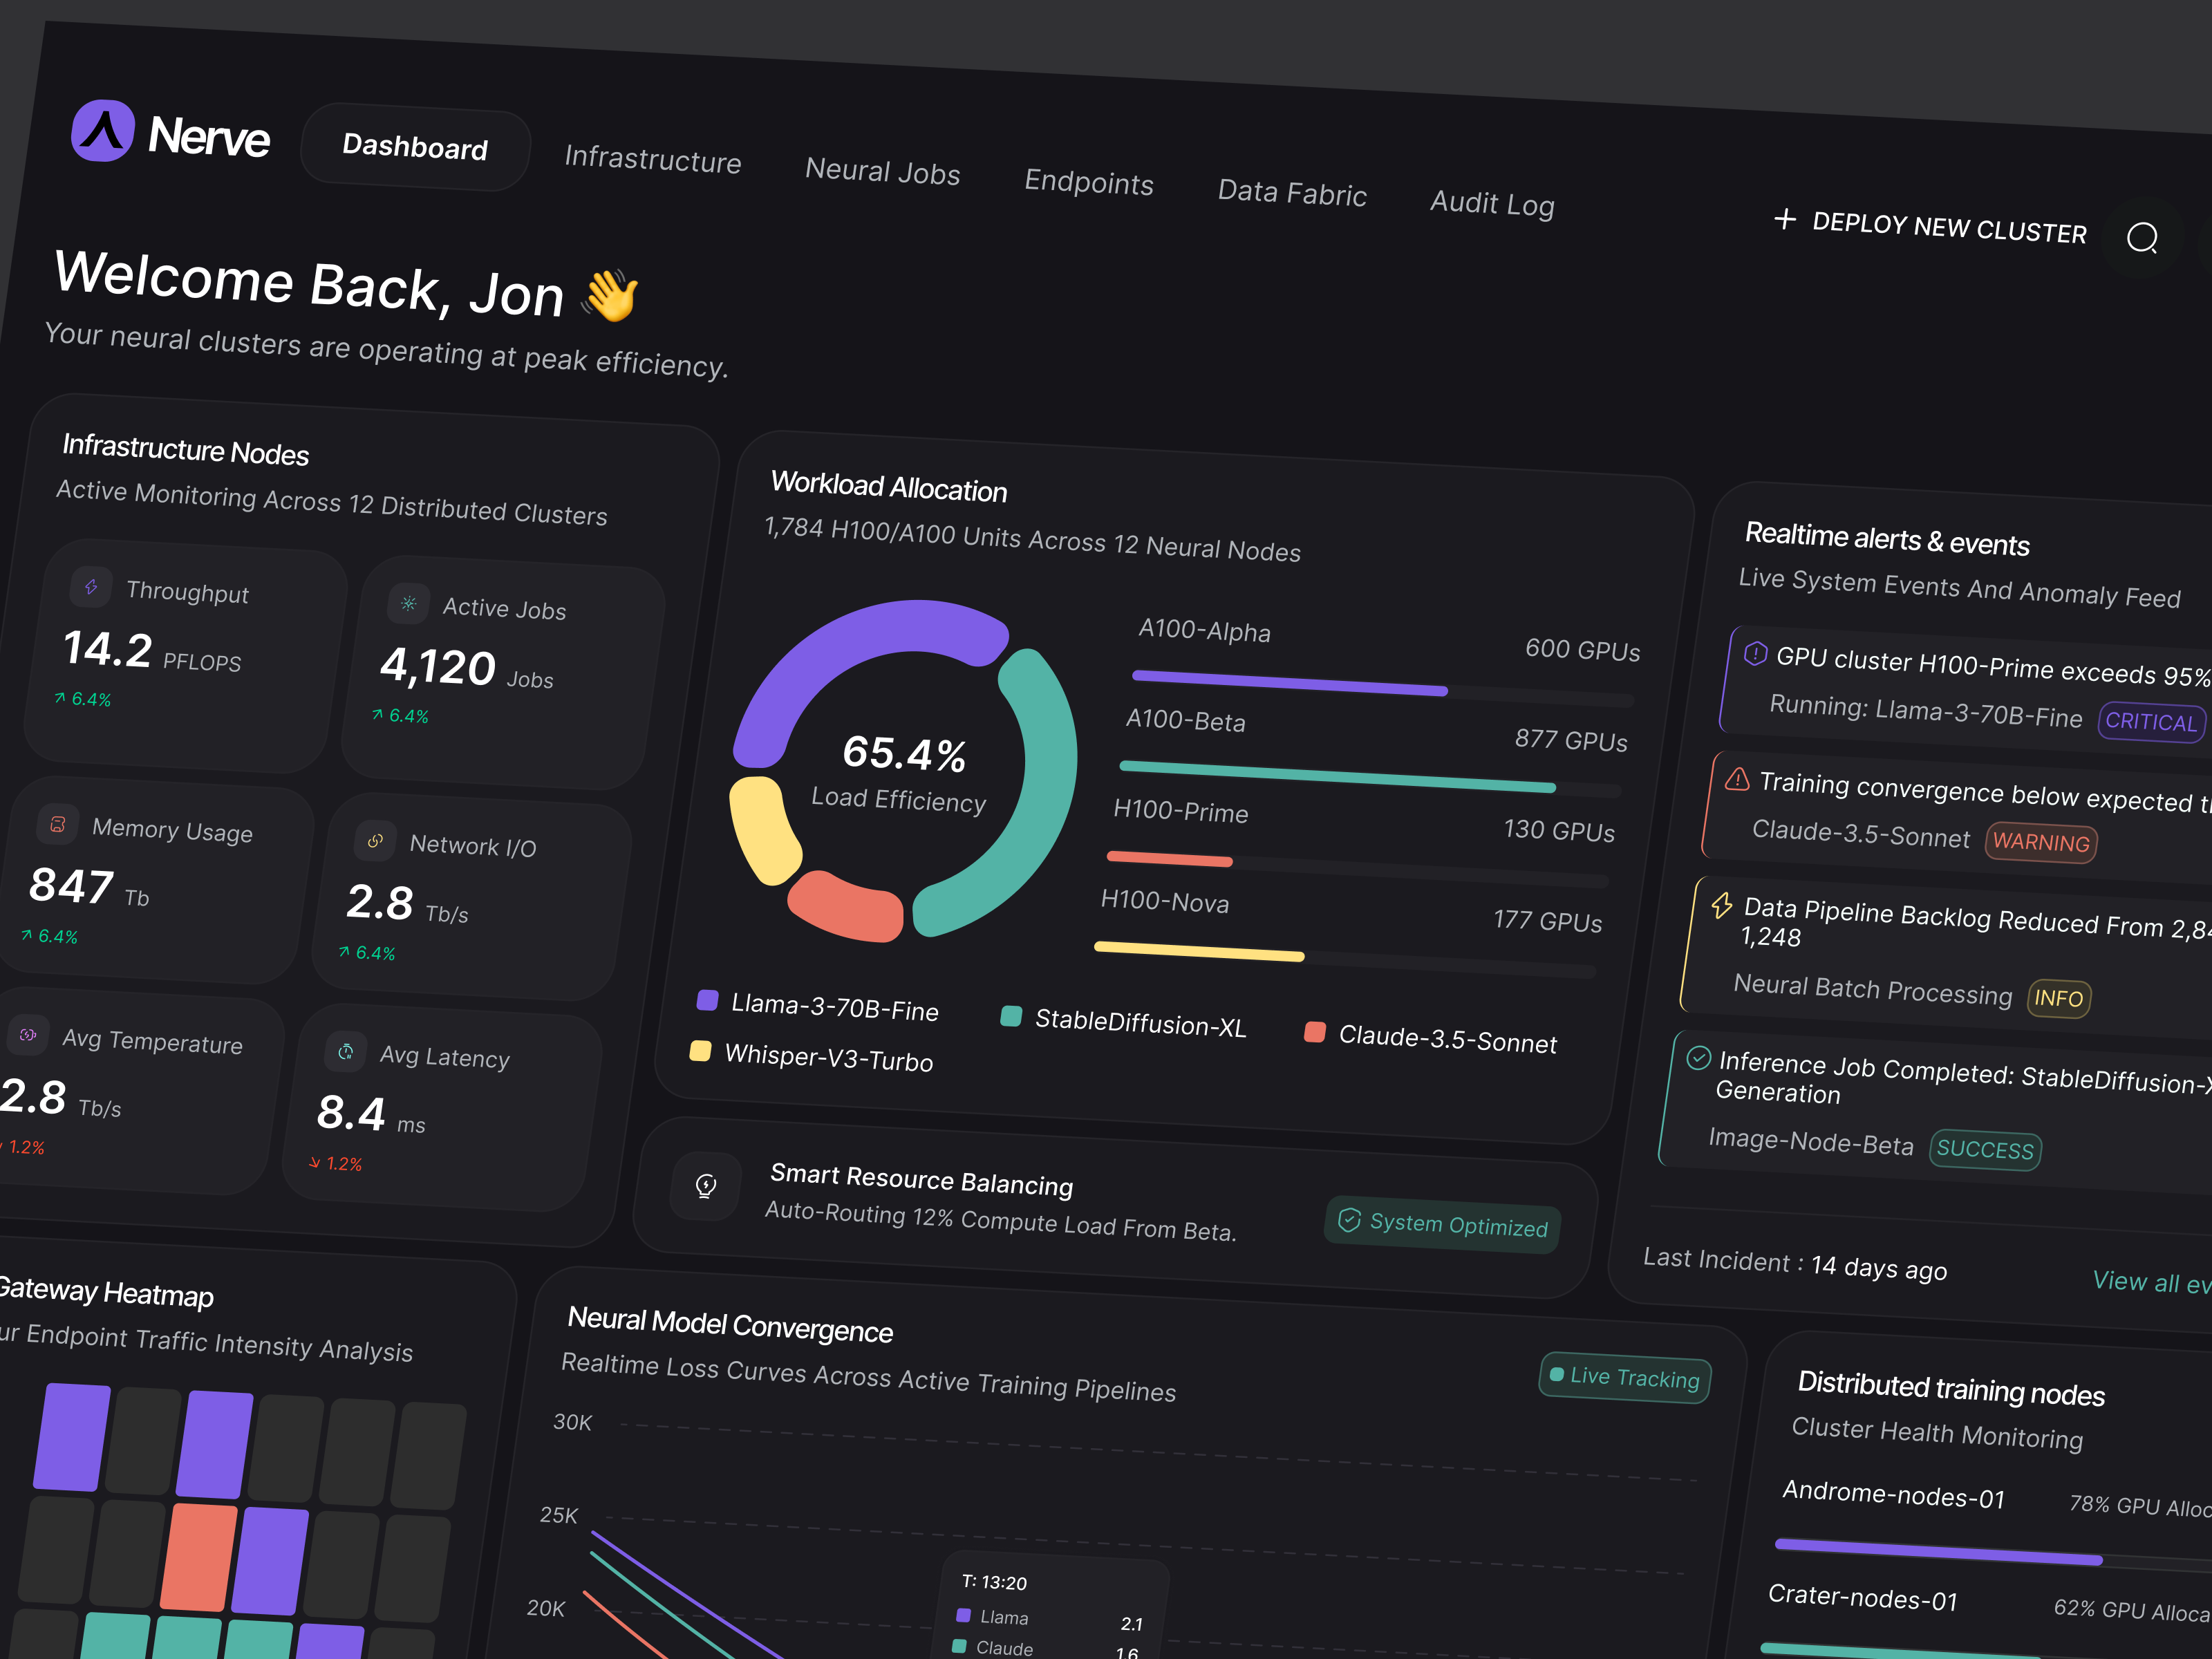Click the Data Pipeline lightning bolt icon
Viewport: 2212px width, 1659px height.
[1722, 905]
